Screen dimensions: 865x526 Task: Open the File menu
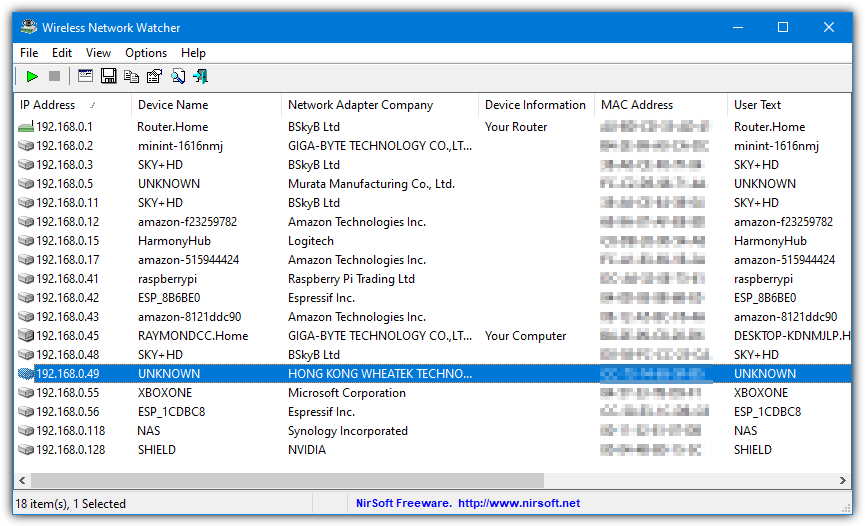(x=29, y=53)
